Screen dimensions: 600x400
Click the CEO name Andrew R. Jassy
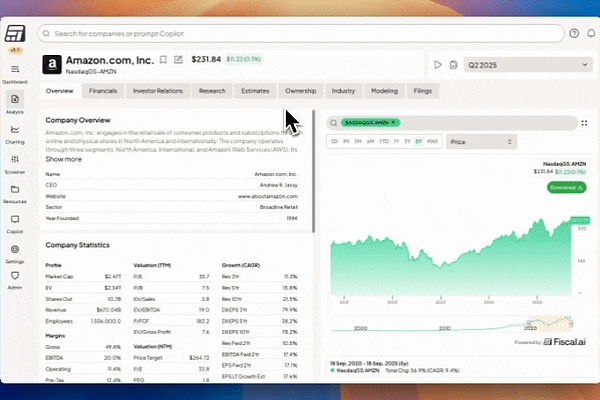tap(279, 185)
